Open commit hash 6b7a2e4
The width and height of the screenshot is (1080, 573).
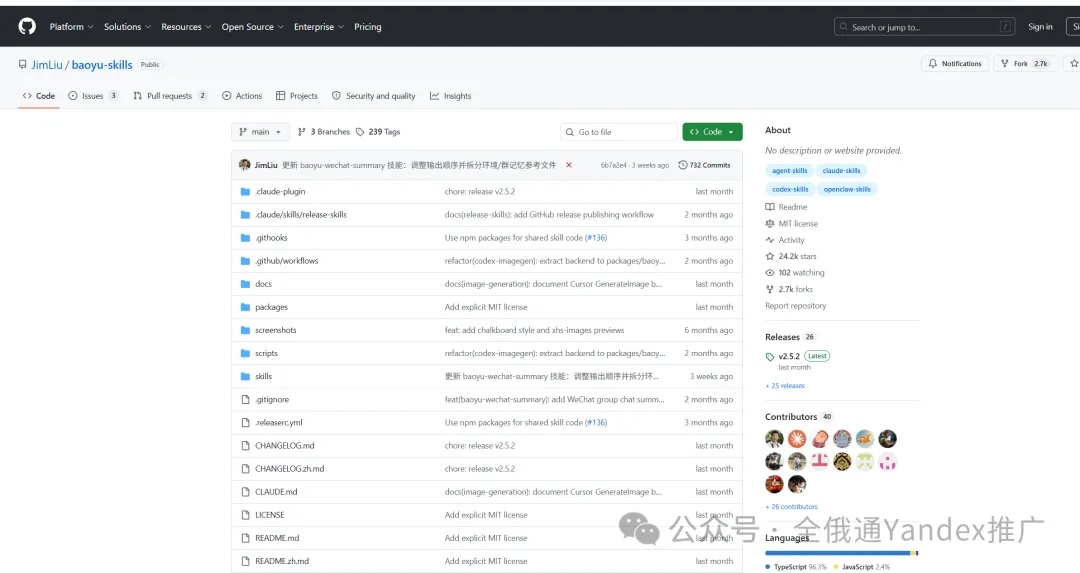point(614,165)
